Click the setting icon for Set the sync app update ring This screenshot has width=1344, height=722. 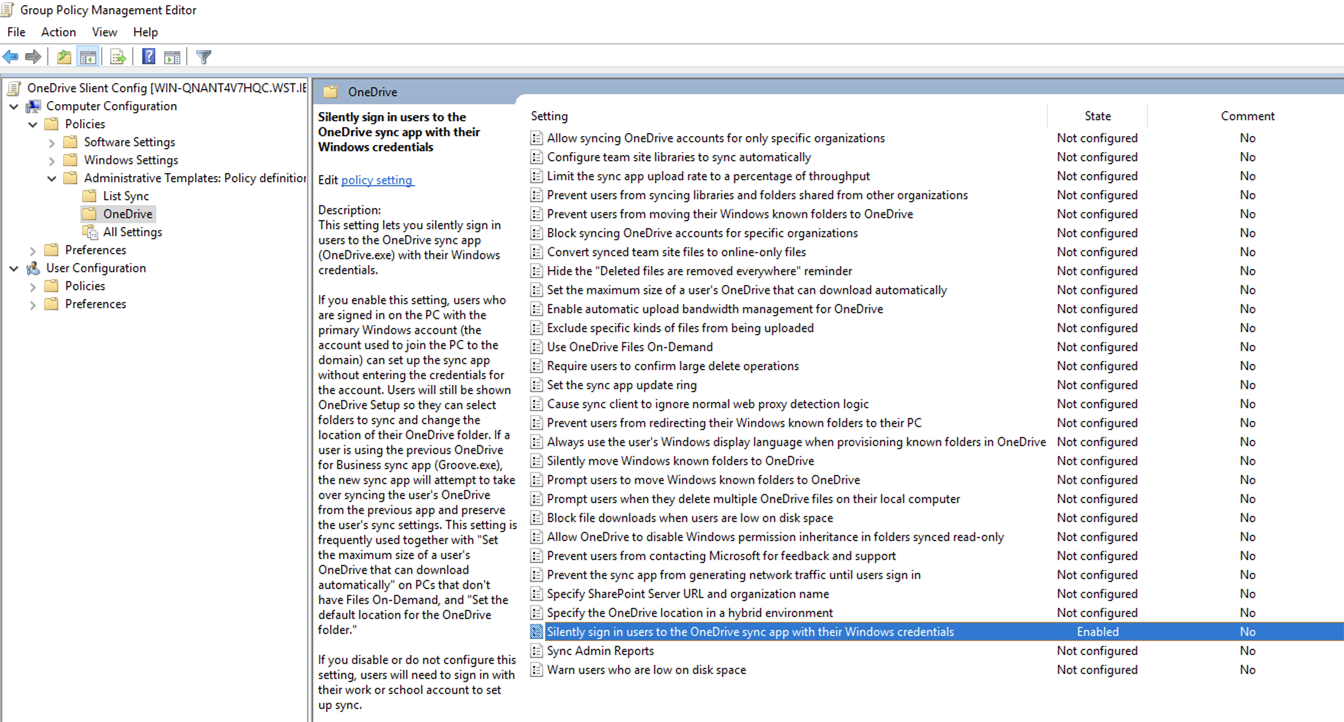tap(536, 385)
